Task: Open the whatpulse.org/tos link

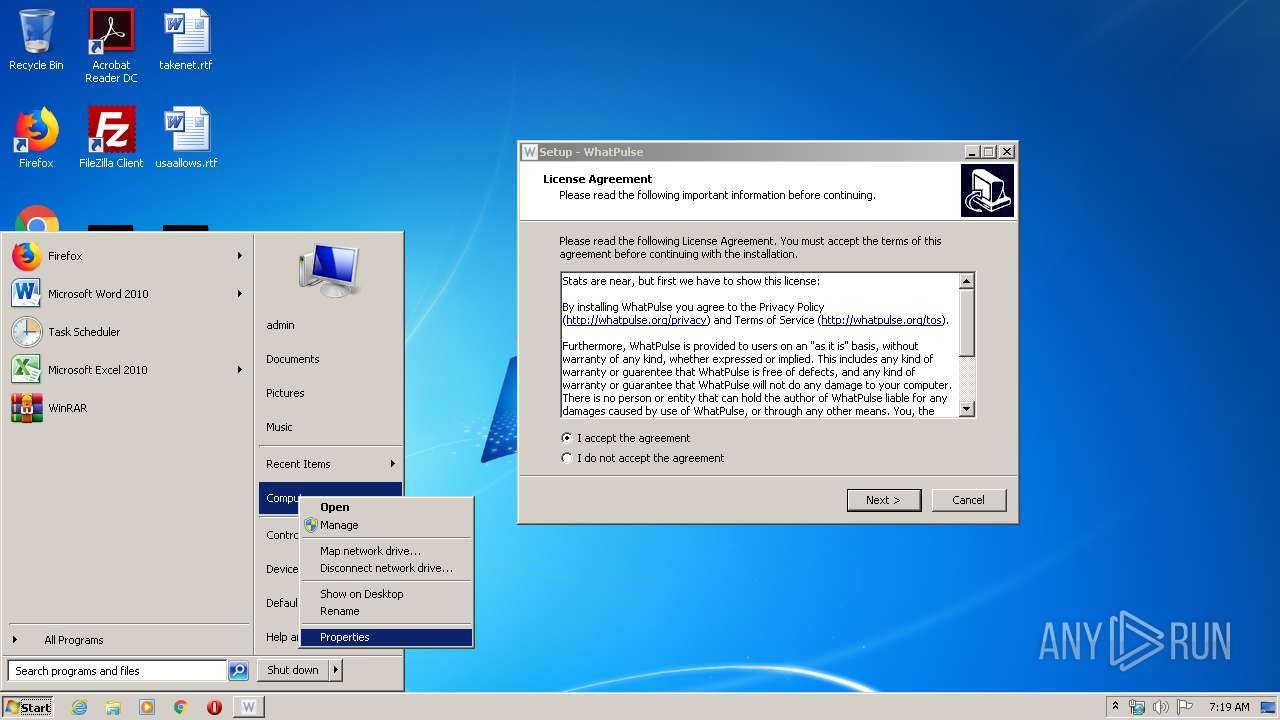Action: 881,320
